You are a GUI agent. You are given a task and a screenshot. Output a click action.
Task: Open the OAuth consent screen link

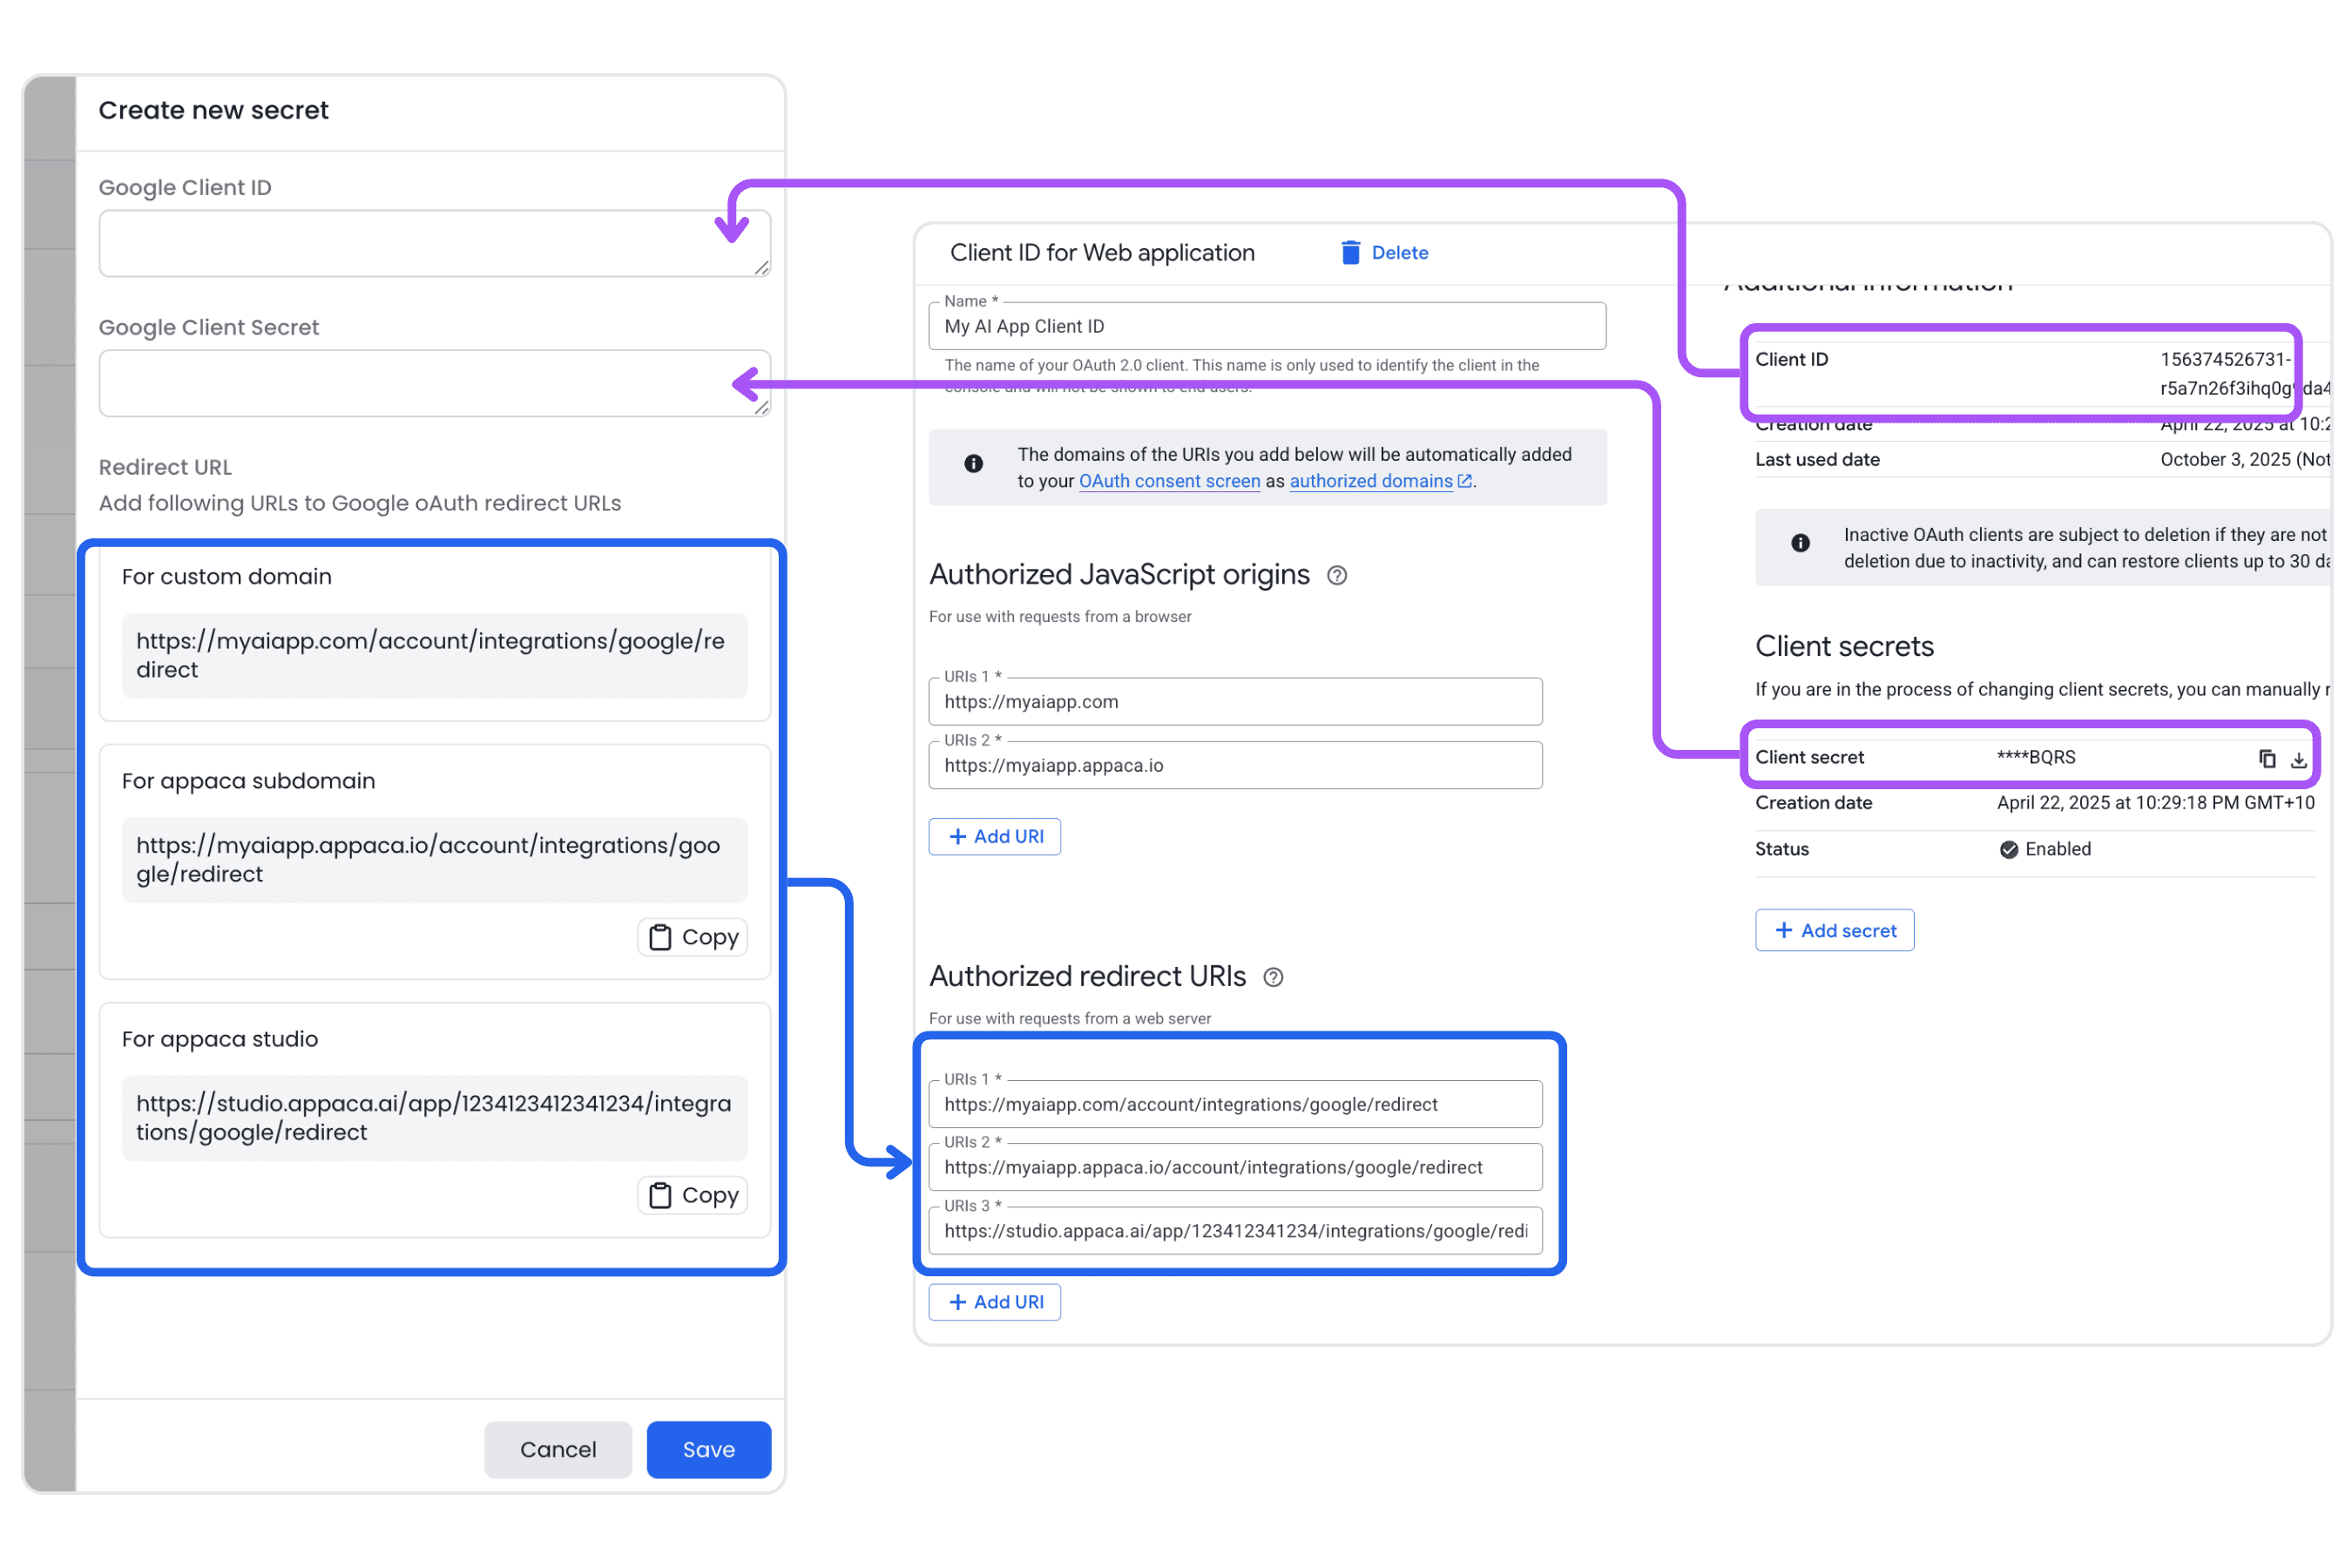(1169, 481)
